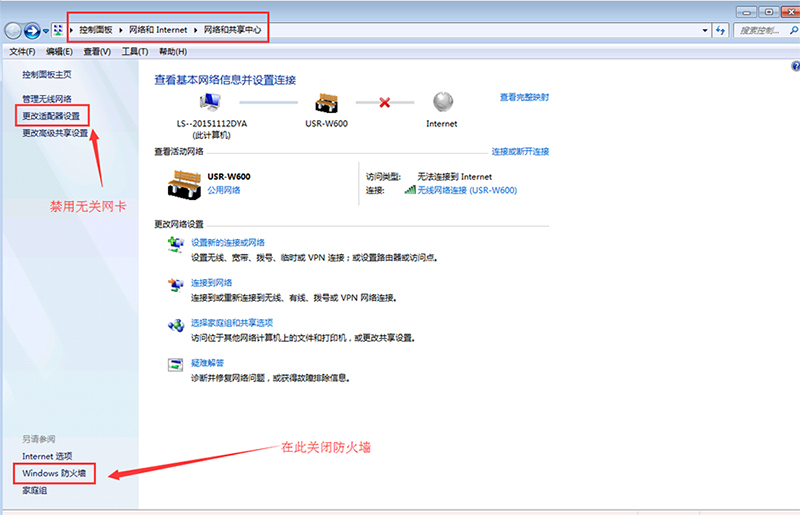
Task: Click the 疑难解答 troubleshooter icon
Action: 176,365
